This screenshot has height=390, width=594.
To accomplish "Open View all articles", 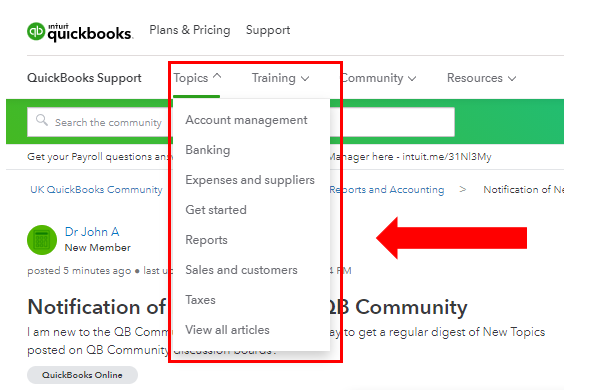I will click(227, 330).
